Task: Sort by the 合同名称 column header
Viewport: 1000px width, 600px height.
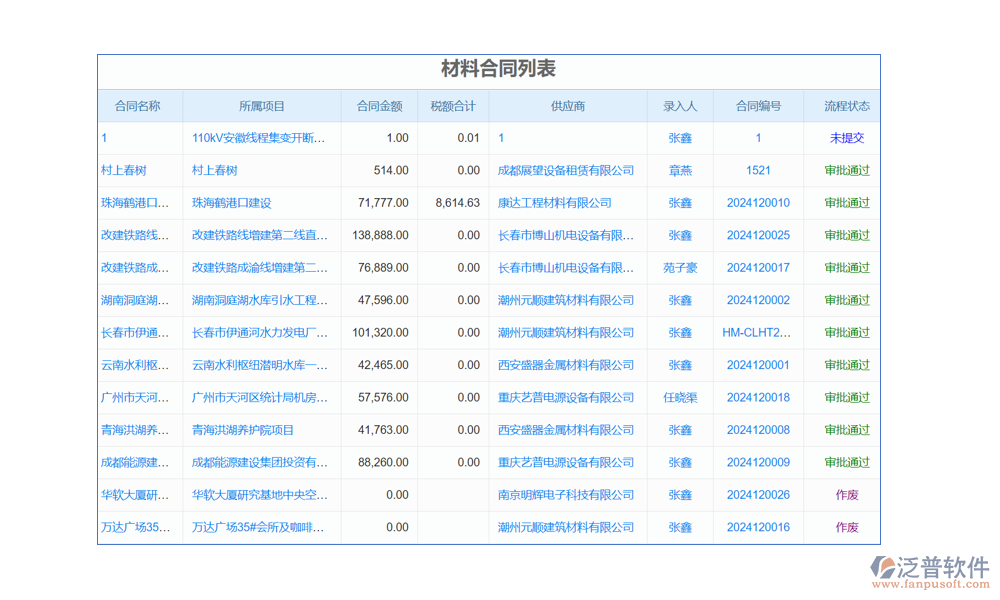Action: (x=138, y=106)
